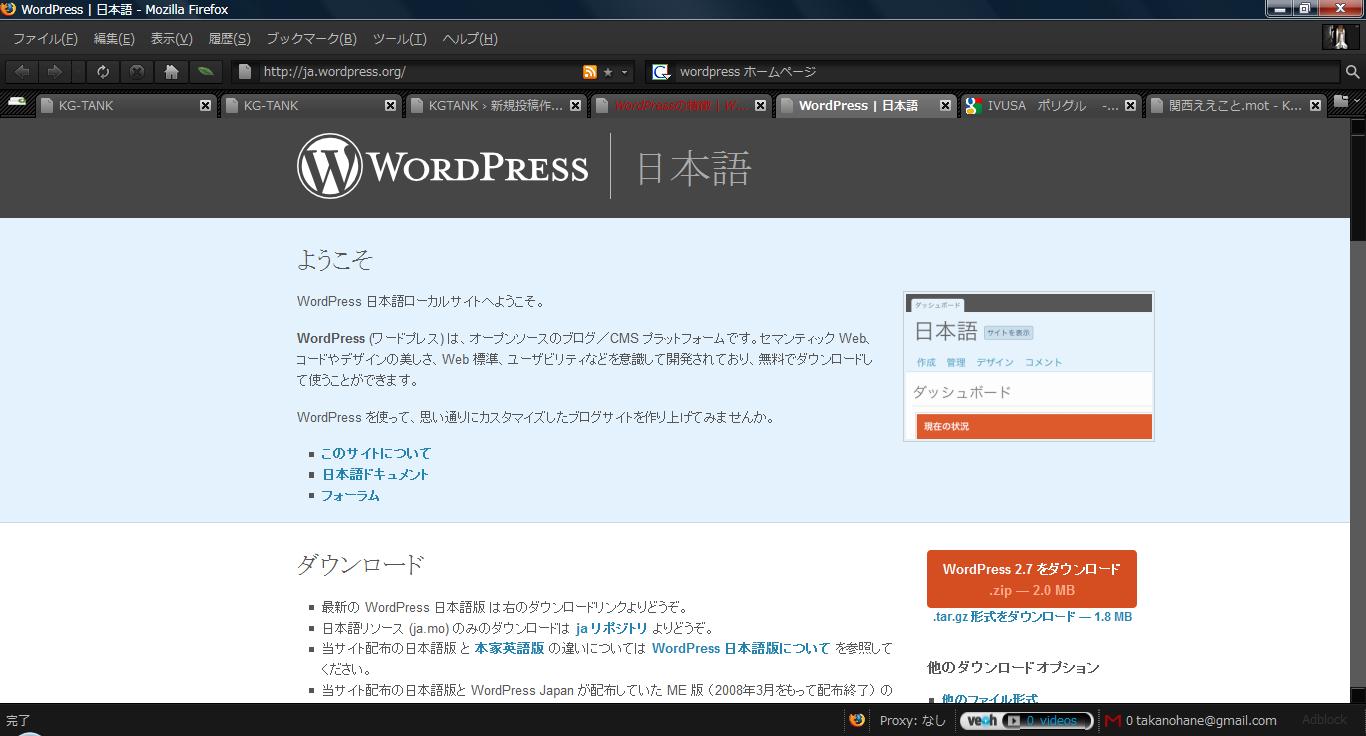
Task: Click the Adblock status bar label
Action: (1324, 720)
